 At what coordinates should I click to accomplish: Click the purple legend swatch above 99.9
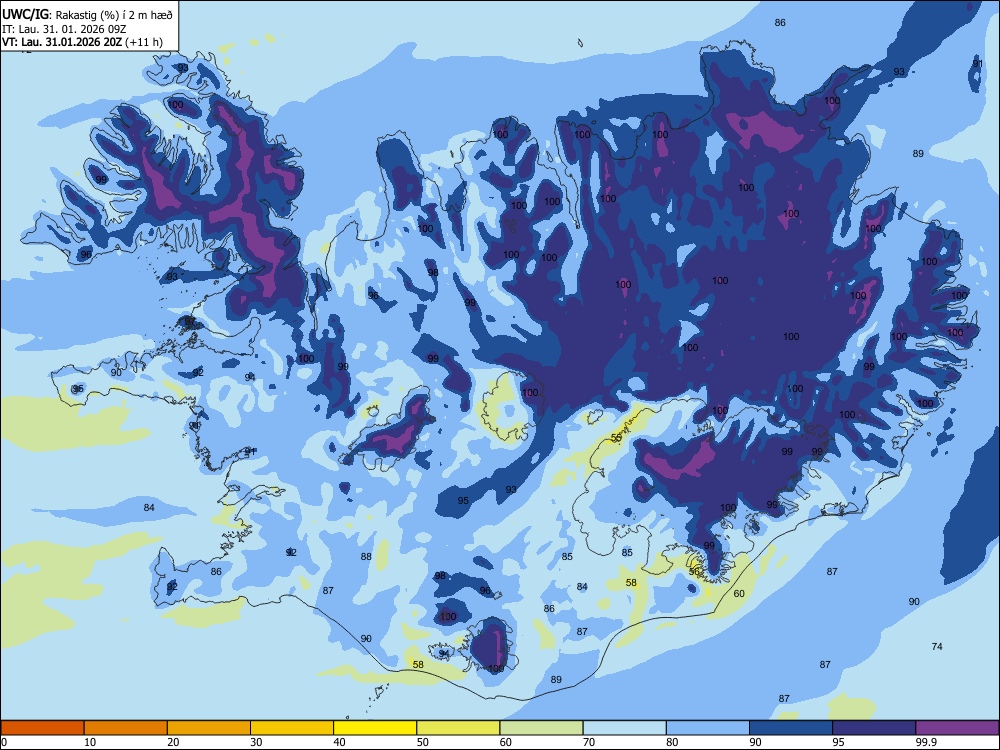(957, 728)
